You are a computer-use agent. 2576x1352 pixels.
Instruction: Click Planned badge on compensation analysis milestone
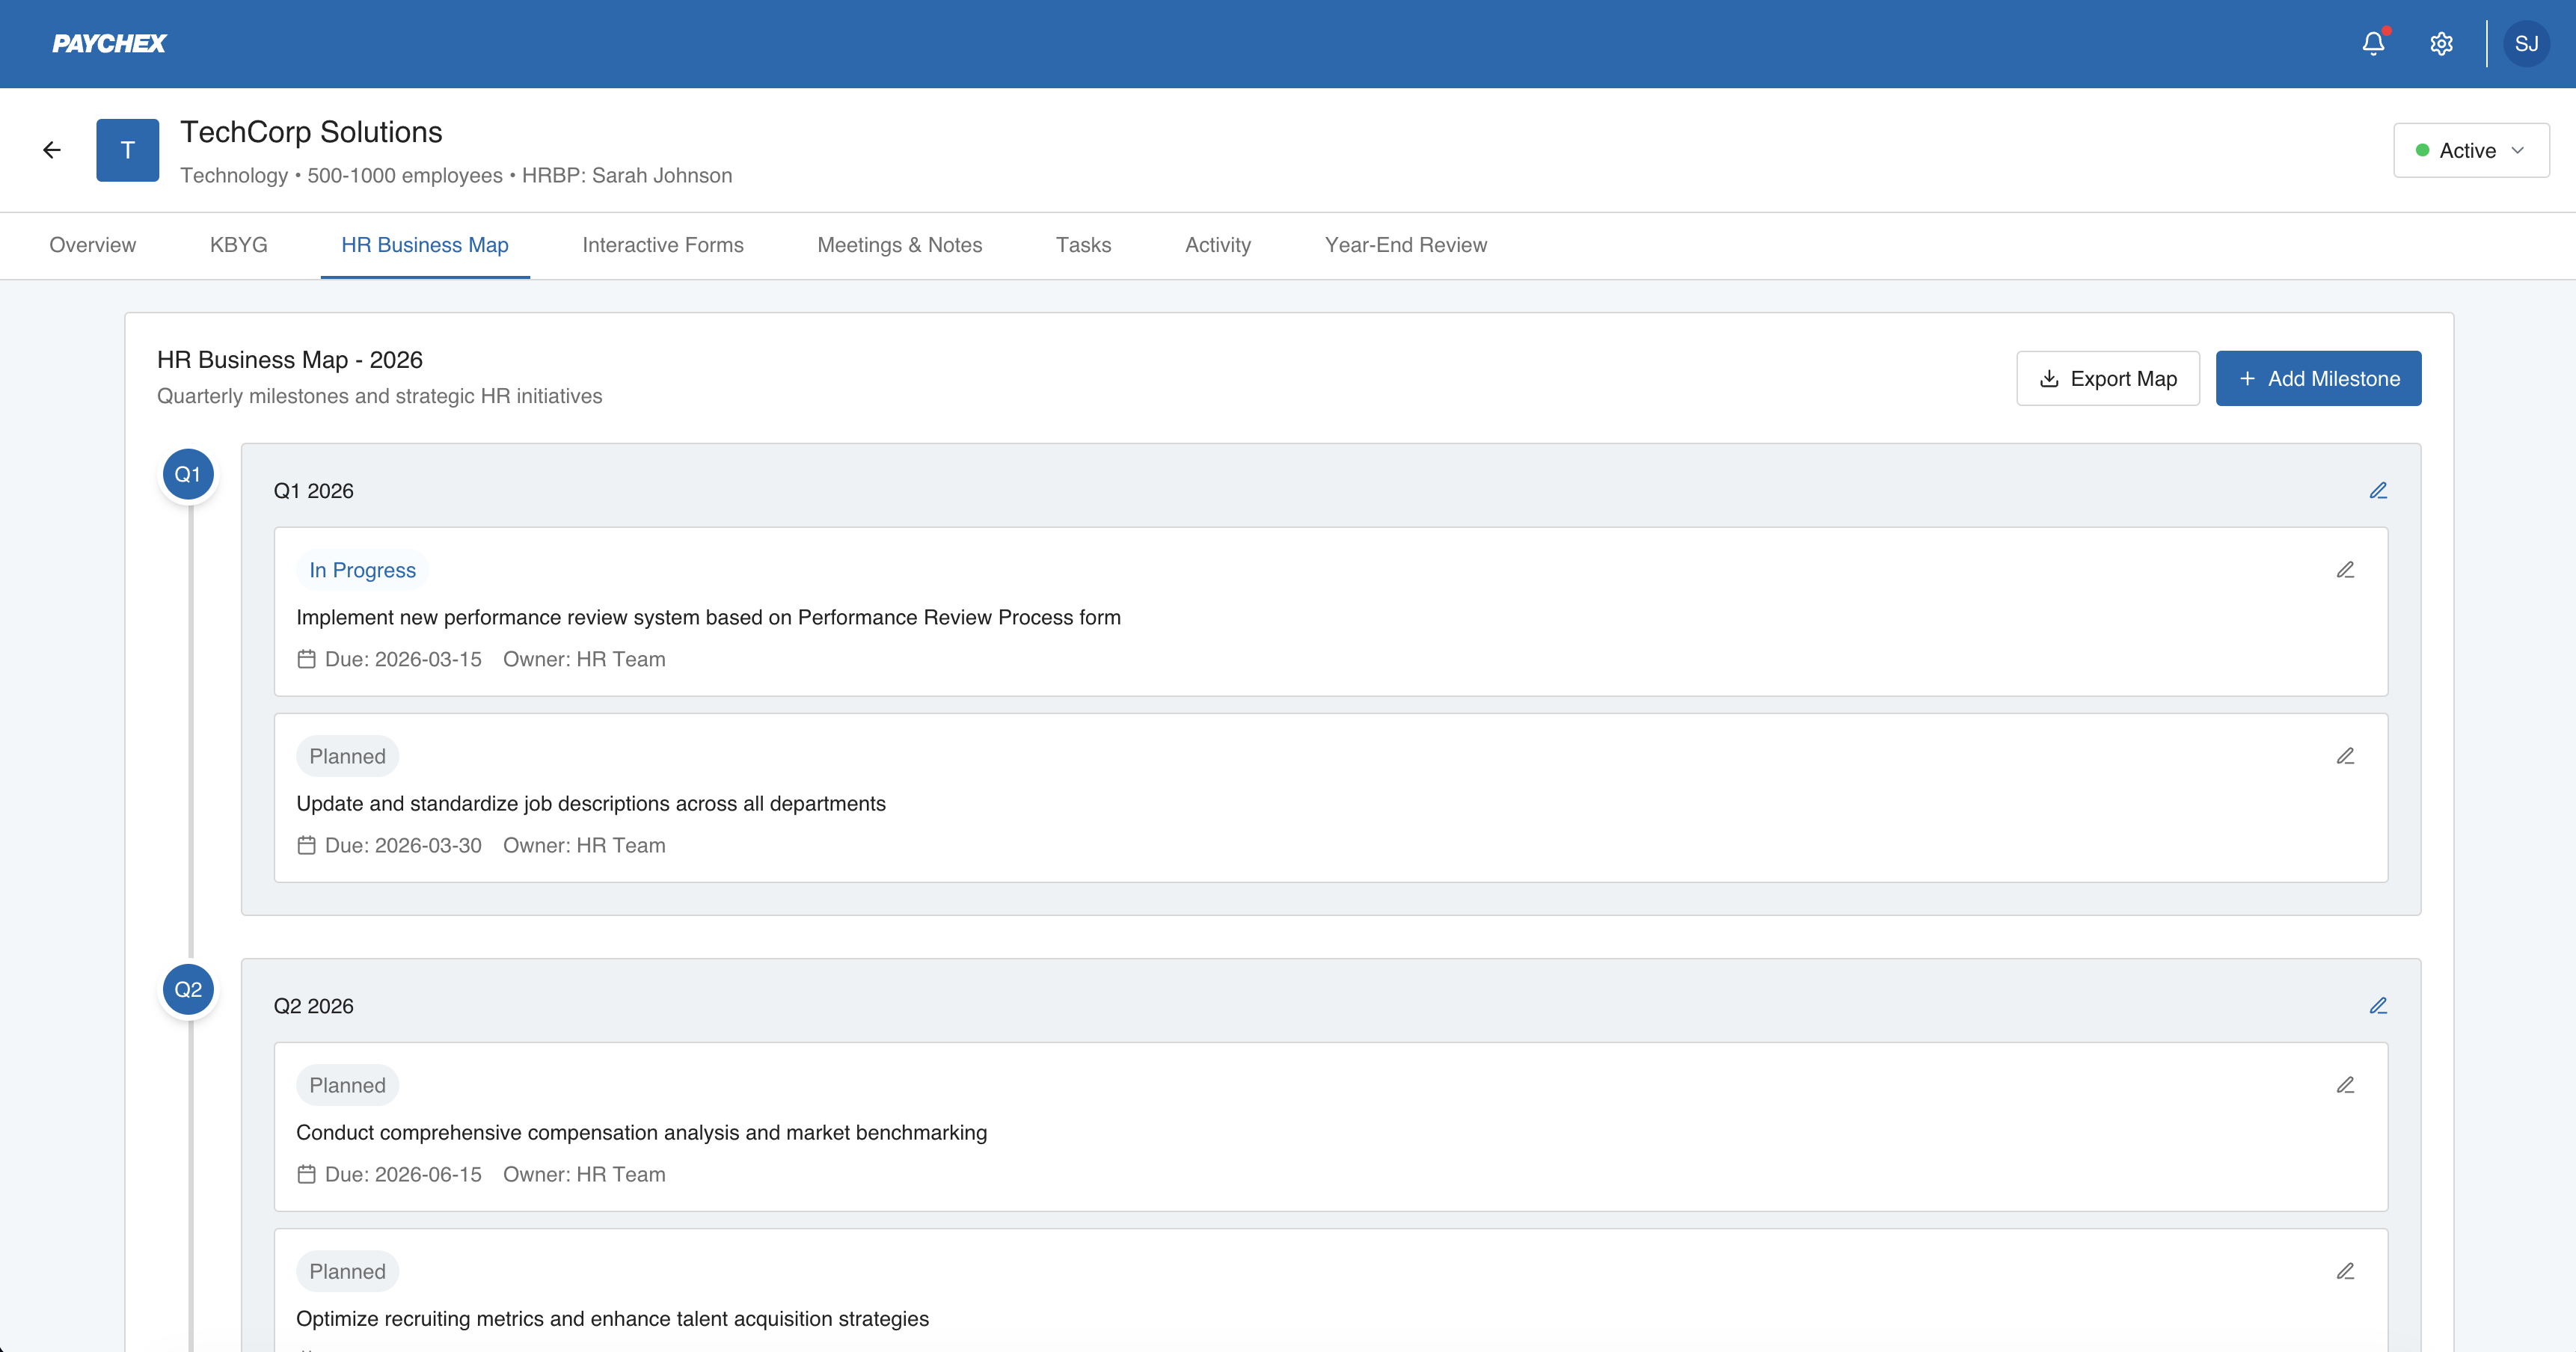(347, 1085)
